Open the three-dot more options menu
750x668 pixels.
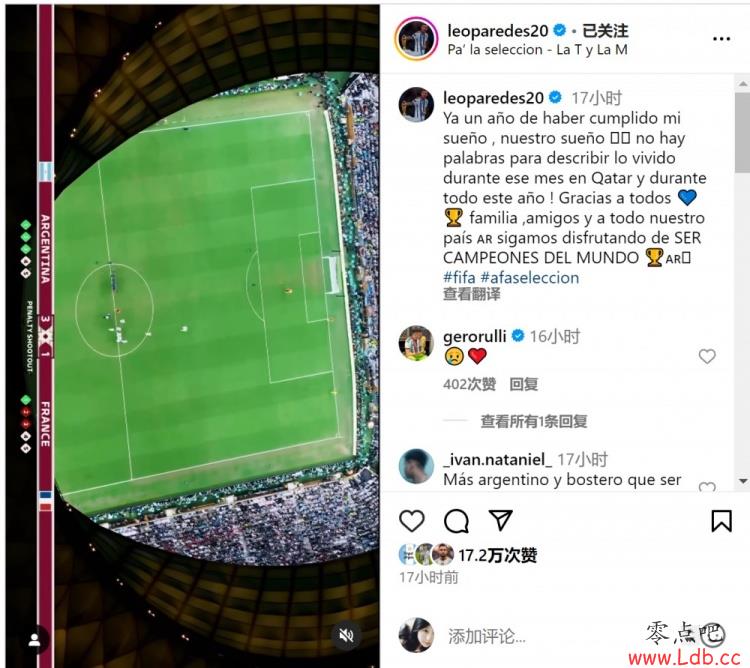coord(721,39)
